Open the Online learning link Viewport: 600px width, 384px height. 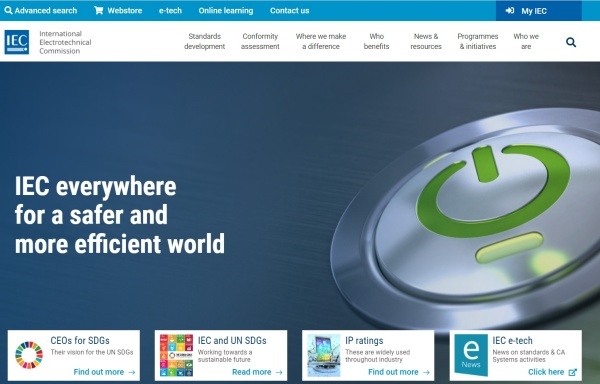226,11
